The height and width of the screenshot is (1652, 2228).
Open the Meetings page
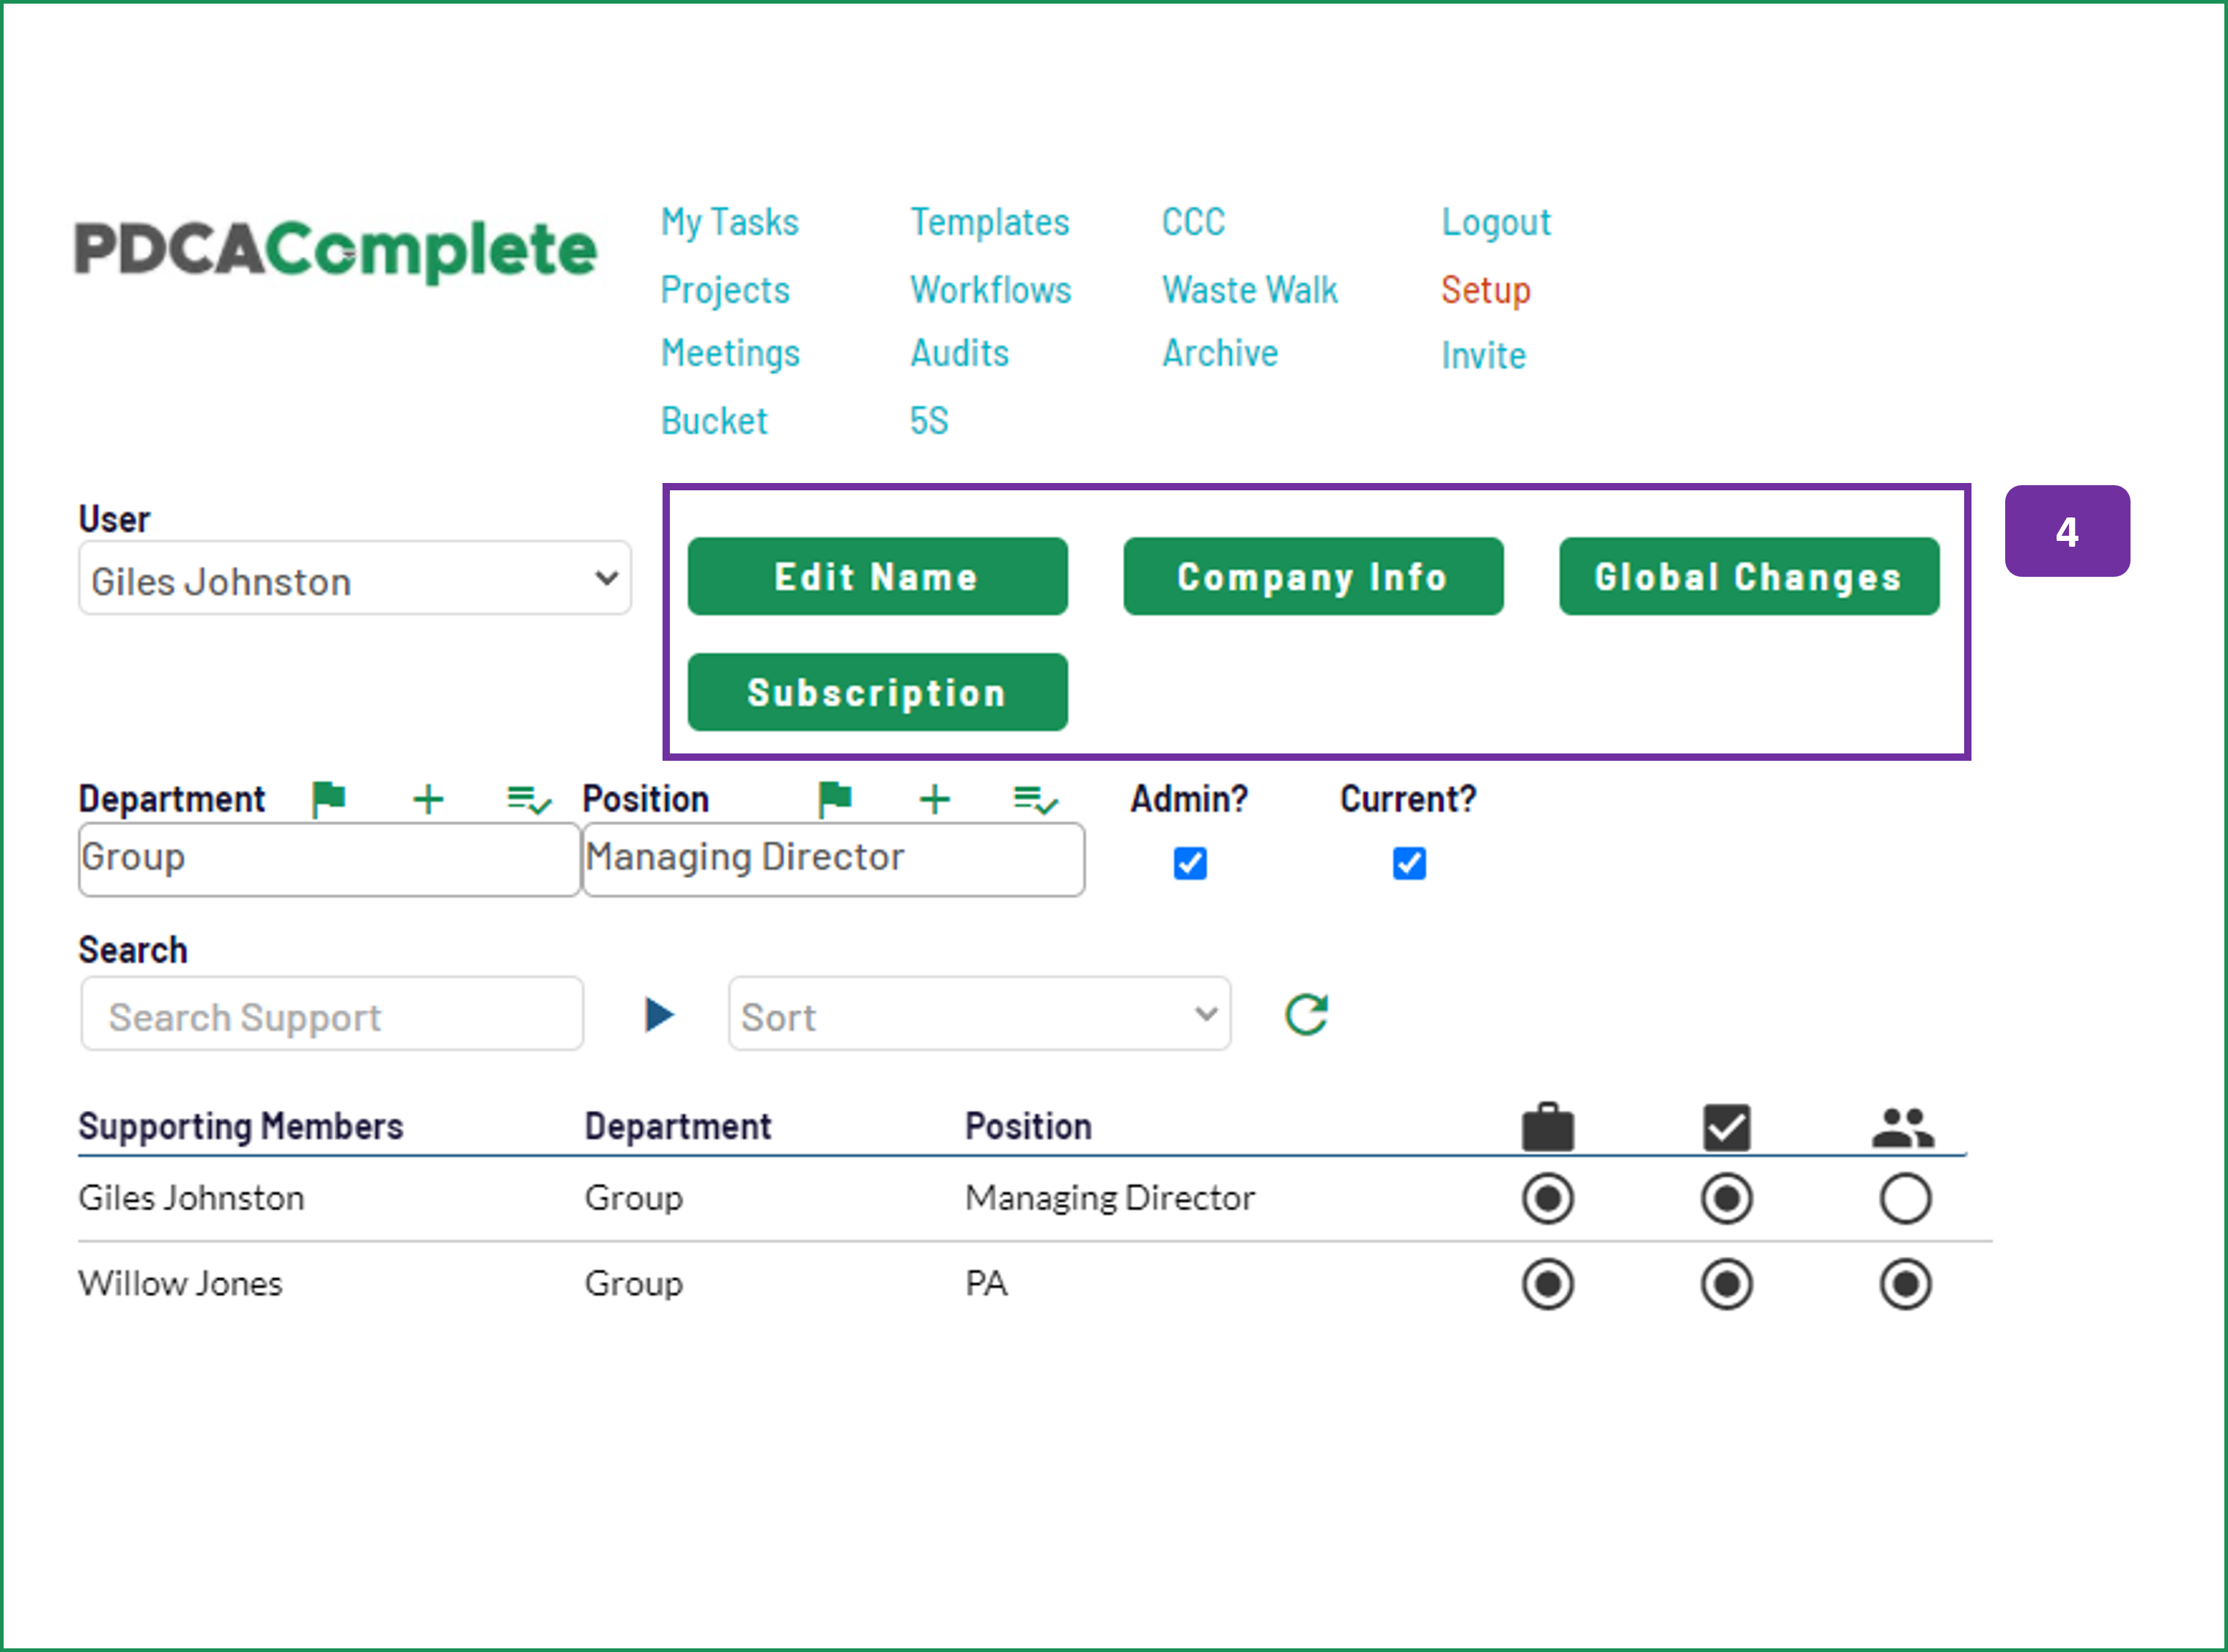click(x=730, y=353)
